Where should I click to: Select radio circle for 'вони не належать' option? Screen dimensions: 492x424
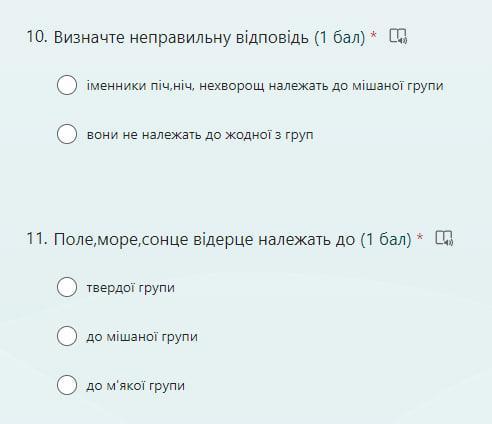67,134
